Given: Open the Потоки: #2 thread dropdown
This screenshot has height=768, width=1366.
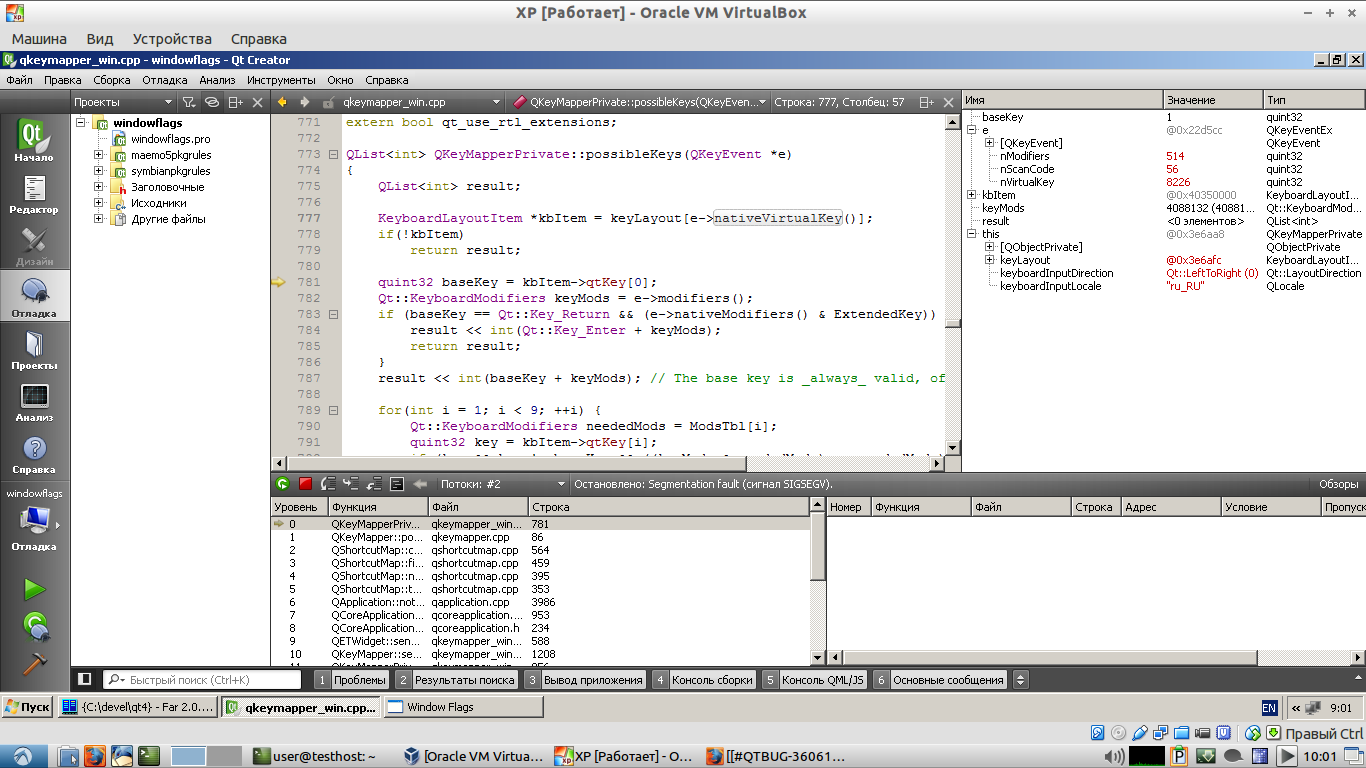Looking at the screenshot, I should pyautogui.click(x=498, y=484).
